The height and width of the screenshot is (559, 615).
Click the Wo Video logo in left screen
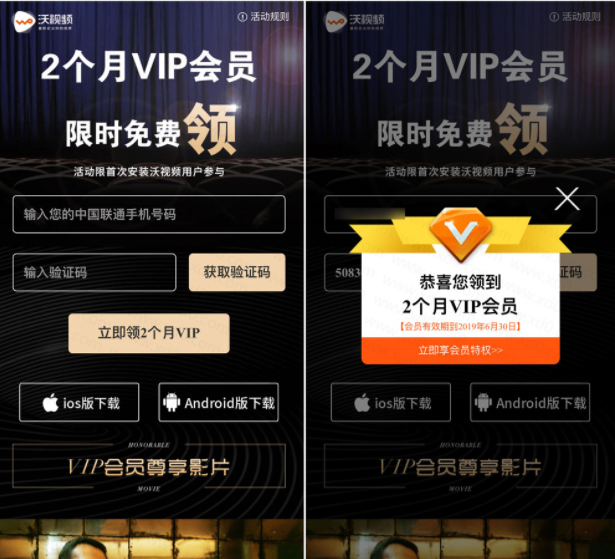pyautogui.click(x=43, y=21)
